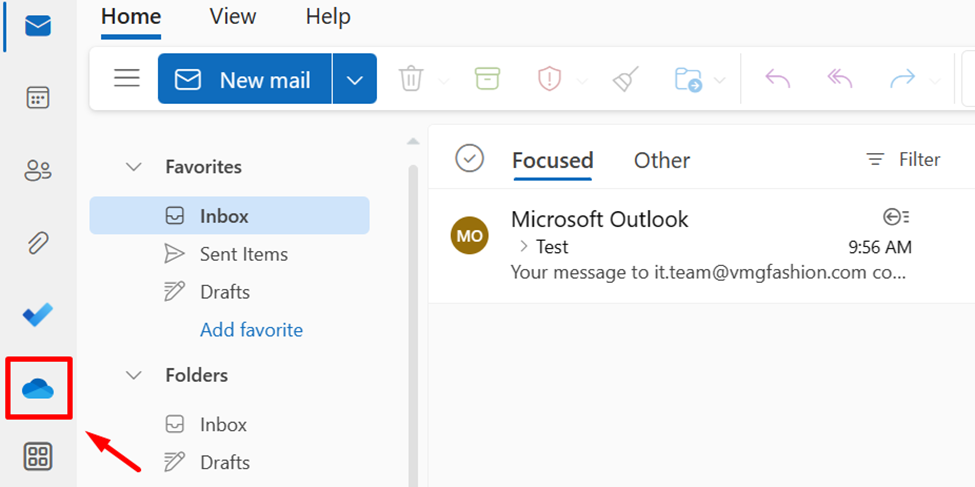The height and width of the screenshot is (487, 975).
Task: Click the reply indicator icon on message
Action: [x=897, y=217]
